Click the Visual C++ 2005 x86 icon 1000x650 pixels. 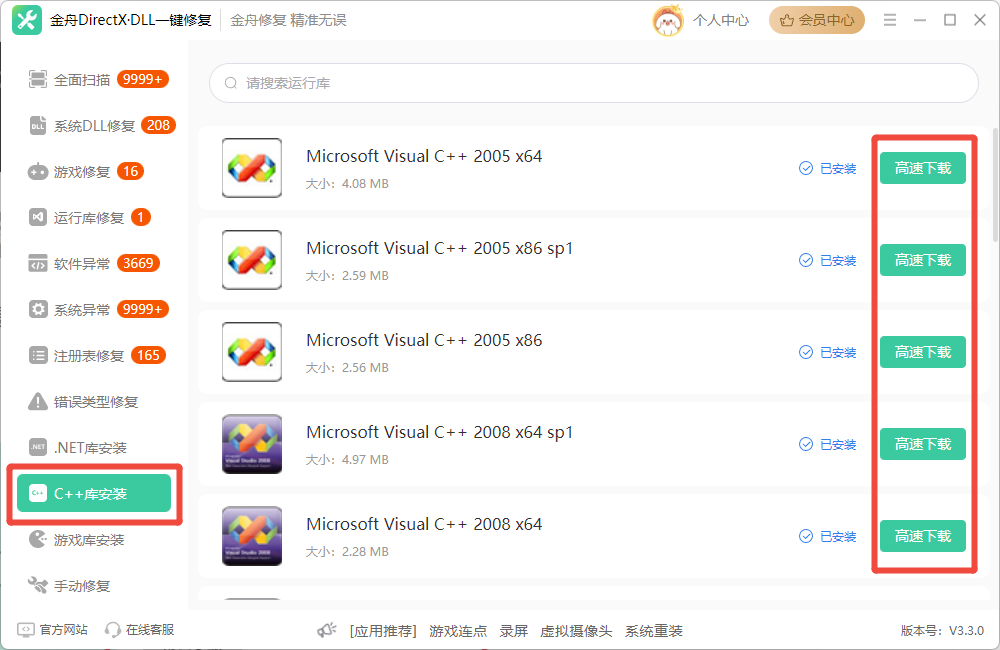tap(252, 351)
